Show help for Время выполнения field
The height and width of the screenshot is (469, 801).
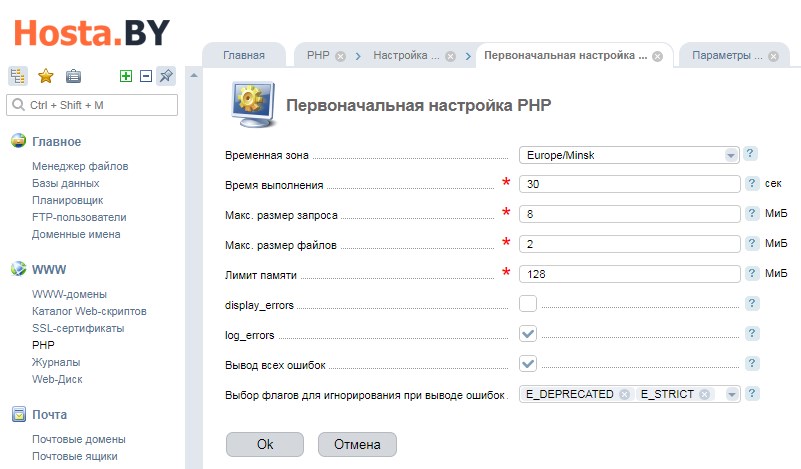click(751, 183)
